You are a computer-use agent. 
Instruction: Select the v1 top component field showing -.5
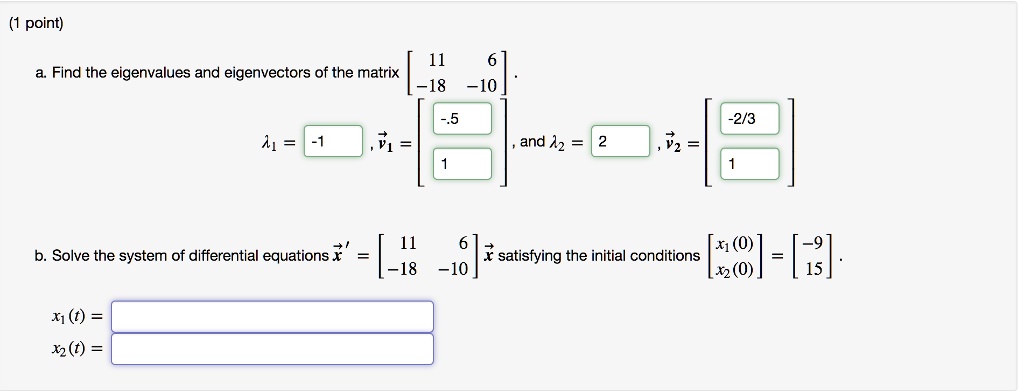pyautogui.click(x=462, y=118)
